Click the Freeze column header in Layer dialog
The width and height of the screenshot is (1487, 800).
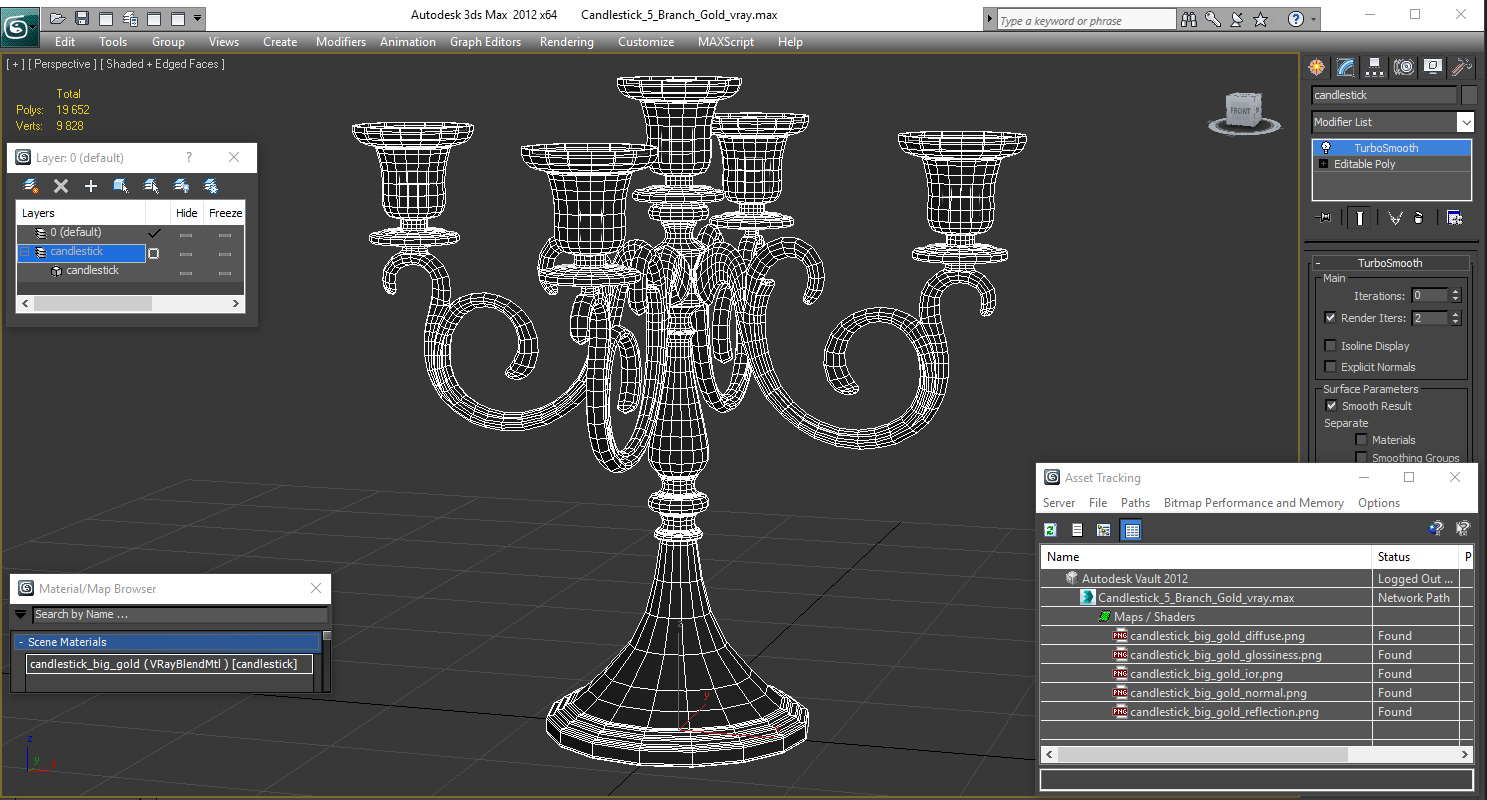[226, 213]
